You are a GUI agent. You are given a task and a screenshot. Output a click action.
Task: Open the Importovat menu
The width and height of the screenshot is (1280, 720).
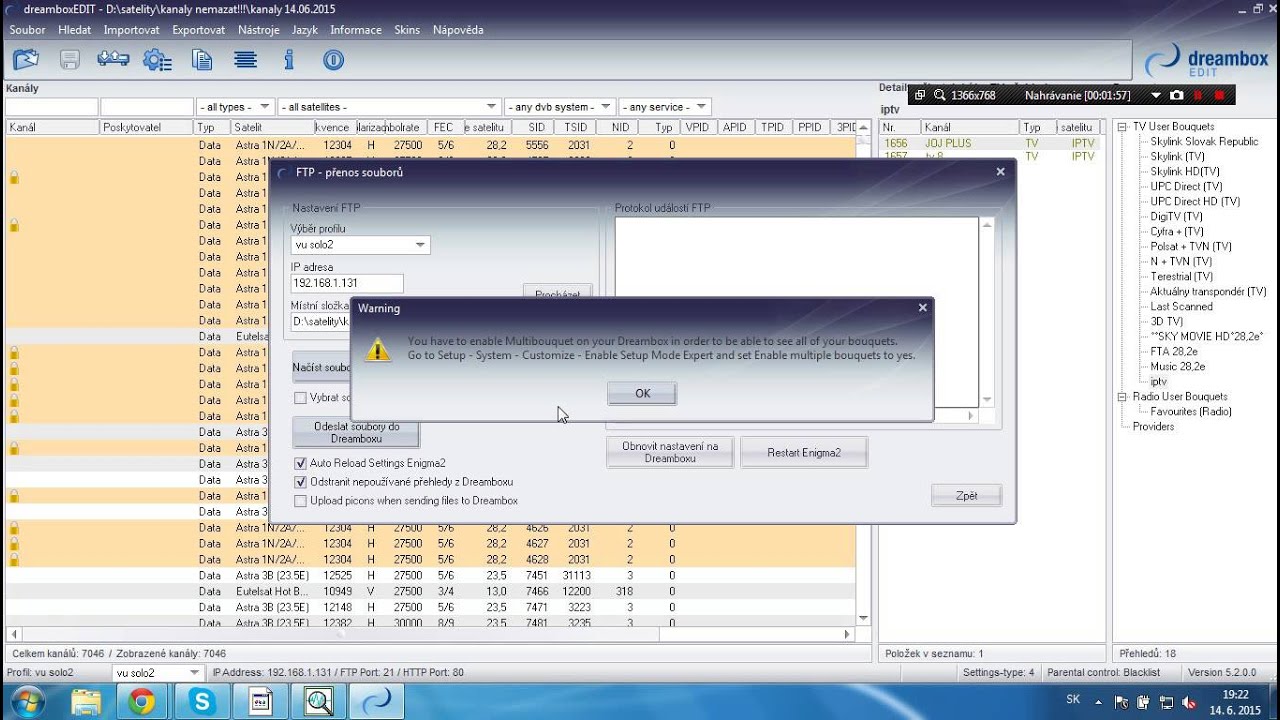(131, 30)
